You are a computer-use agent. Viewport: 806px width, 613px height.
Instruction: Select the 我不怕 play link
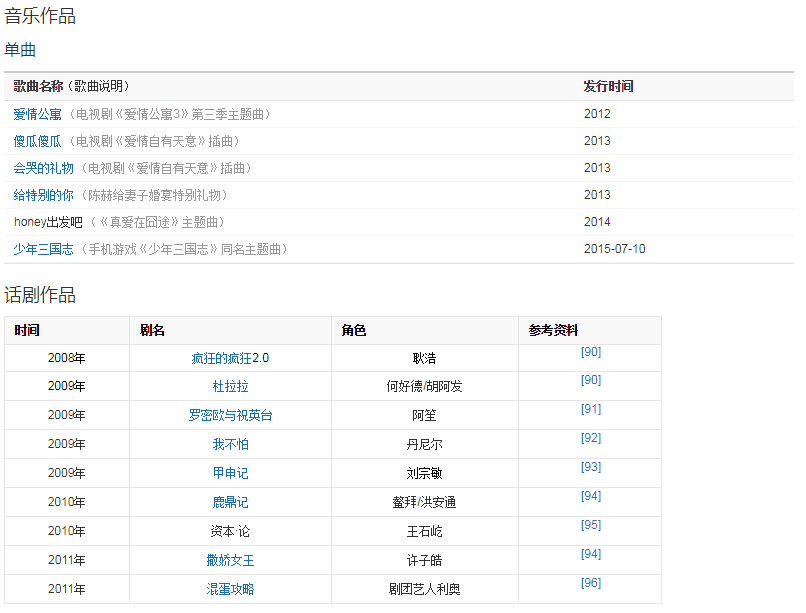(230, 444)
